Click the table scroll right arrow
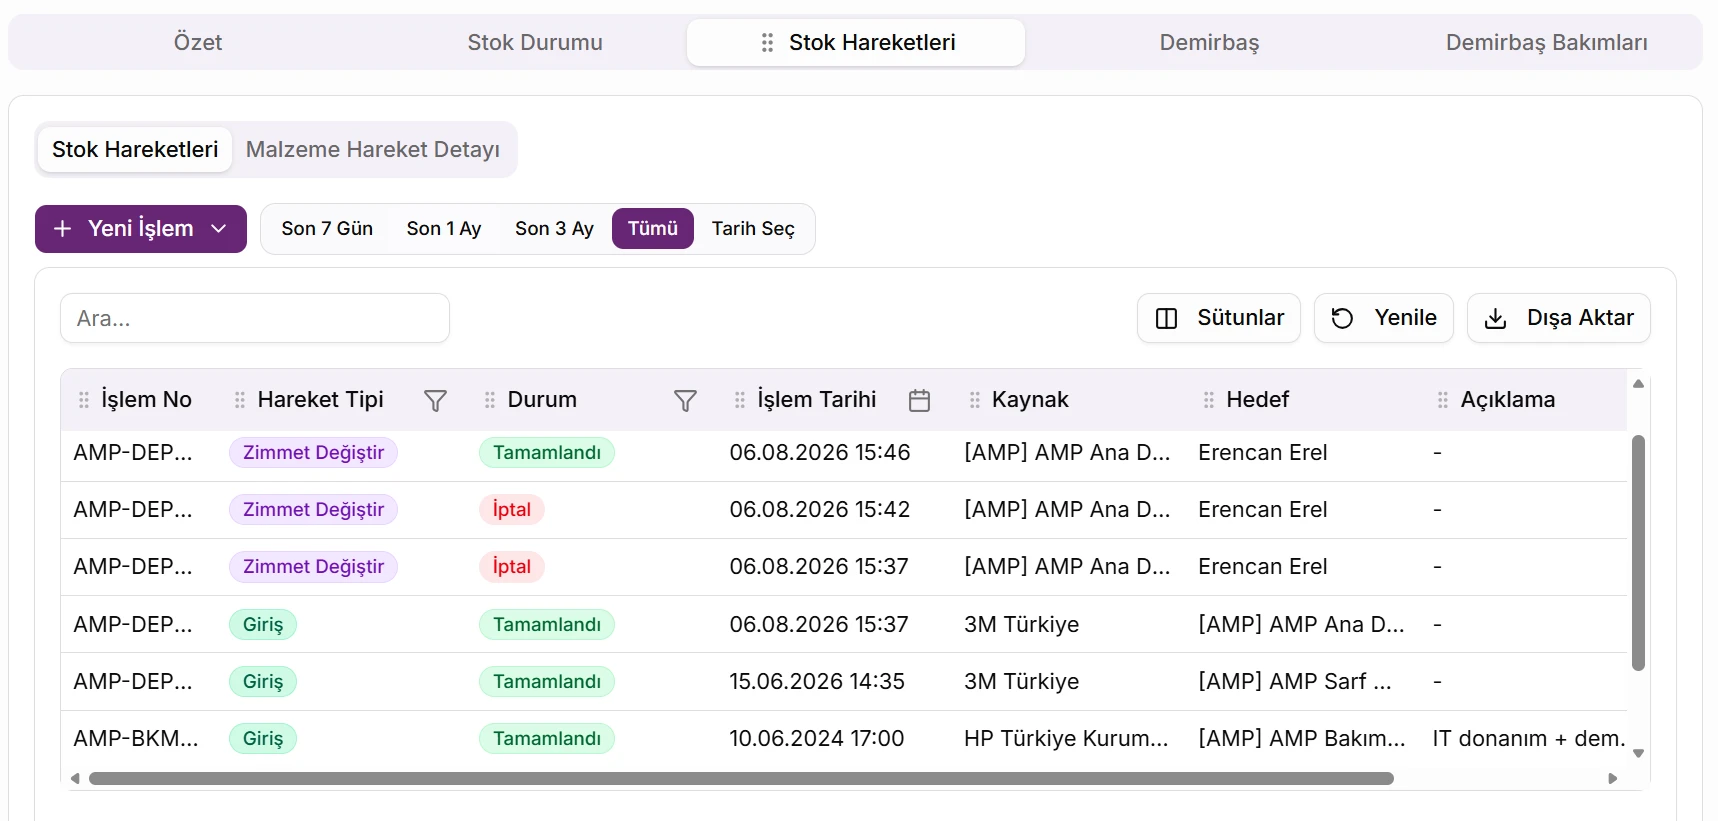Viewport: 1718px width, 821px height. (1612, 778)
